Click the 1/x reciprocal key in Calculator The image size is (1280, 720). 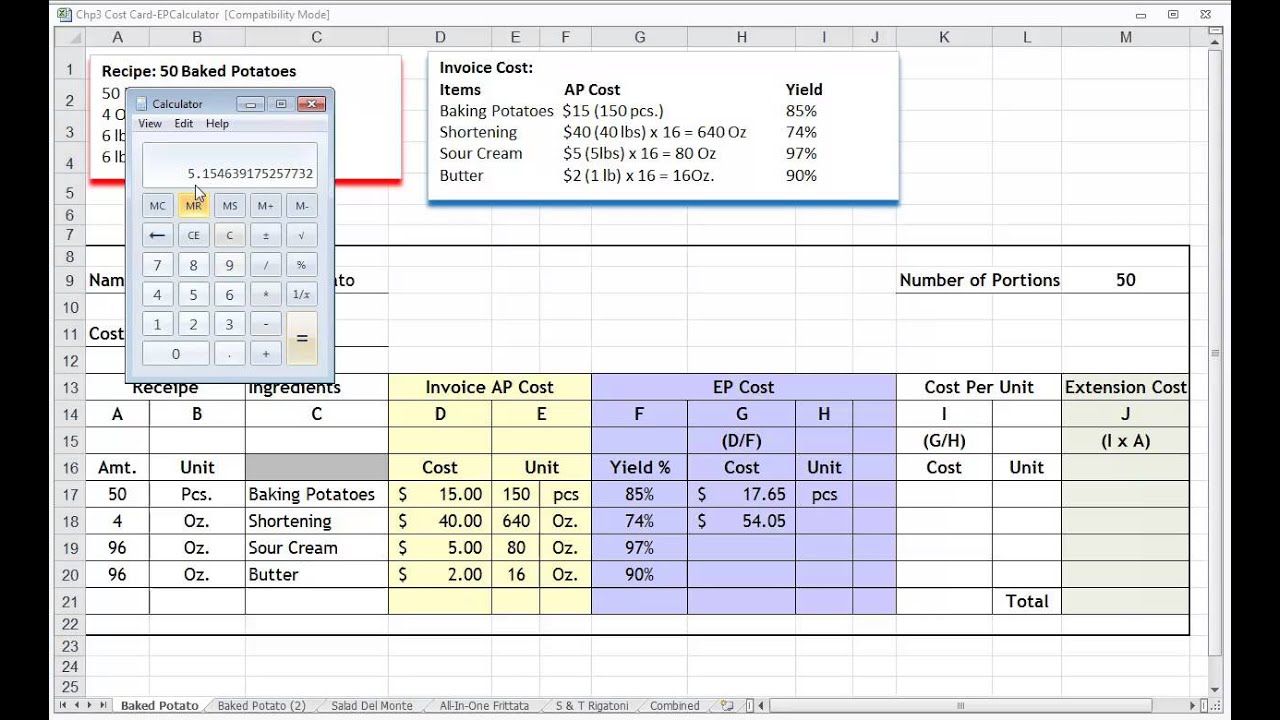(302, 295)
